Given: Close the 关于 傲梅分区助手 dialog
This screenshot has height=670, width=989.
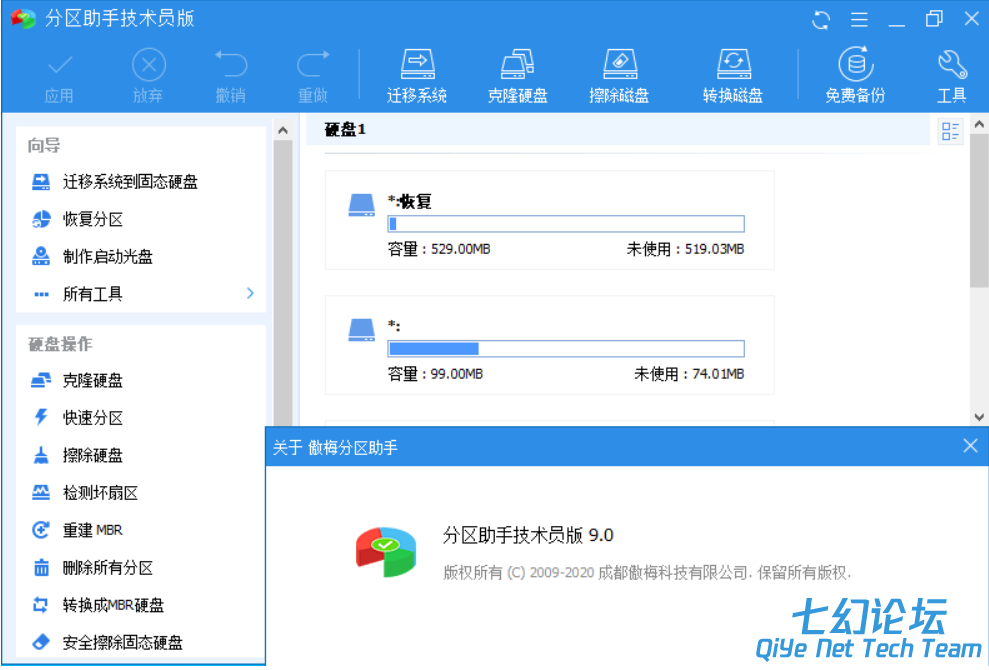Looking at the screenshot, I should [x=970, y=446].
